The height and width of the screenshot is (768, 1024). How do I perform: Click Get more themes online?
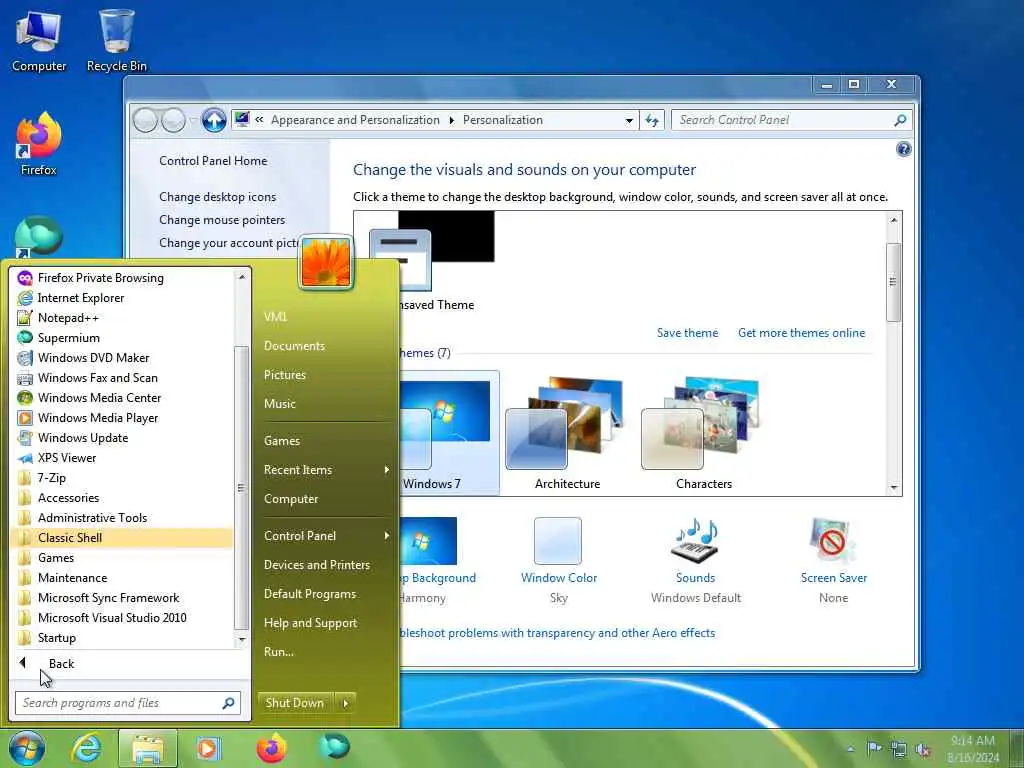[x=801, y=333]
